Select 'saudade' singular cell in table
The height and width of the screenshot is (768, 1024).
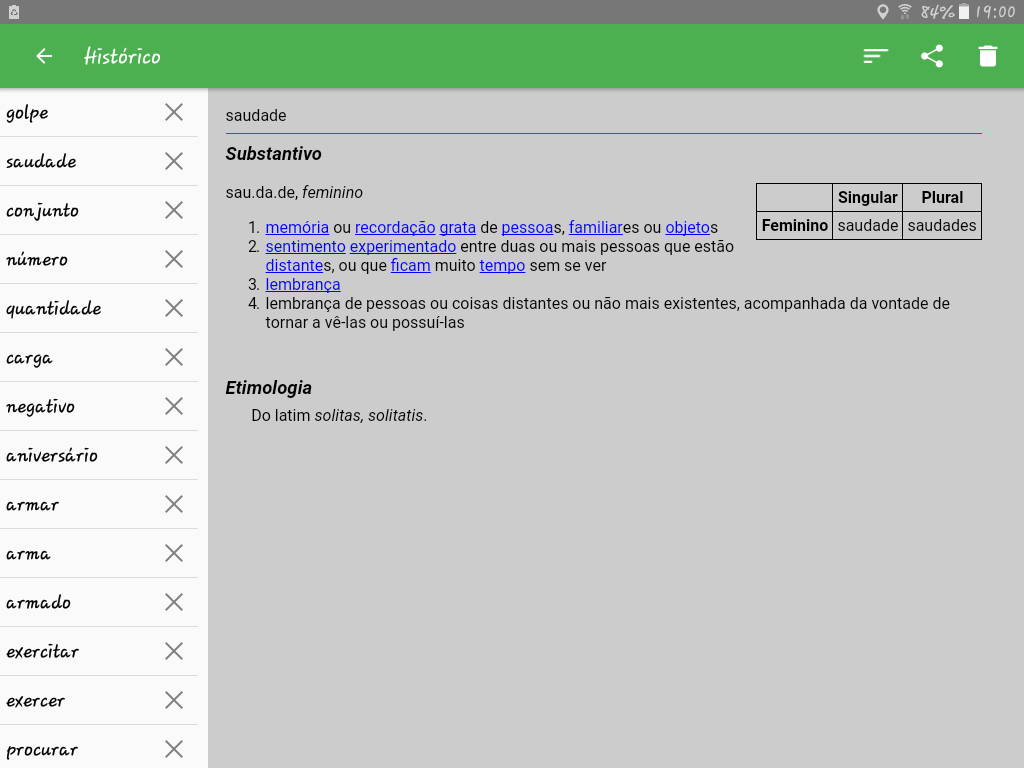click(x=867, y=225)
